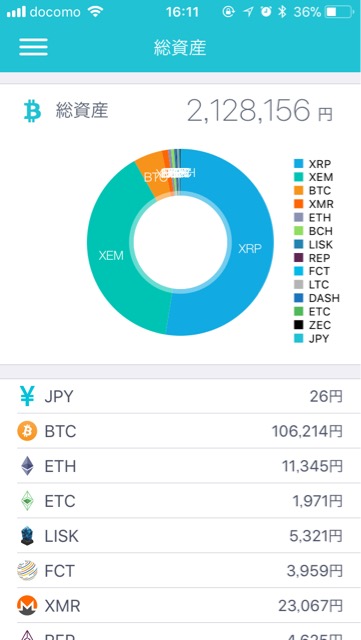Tap the LISK crystal icon
361x640 pixels.
[27, 536]
